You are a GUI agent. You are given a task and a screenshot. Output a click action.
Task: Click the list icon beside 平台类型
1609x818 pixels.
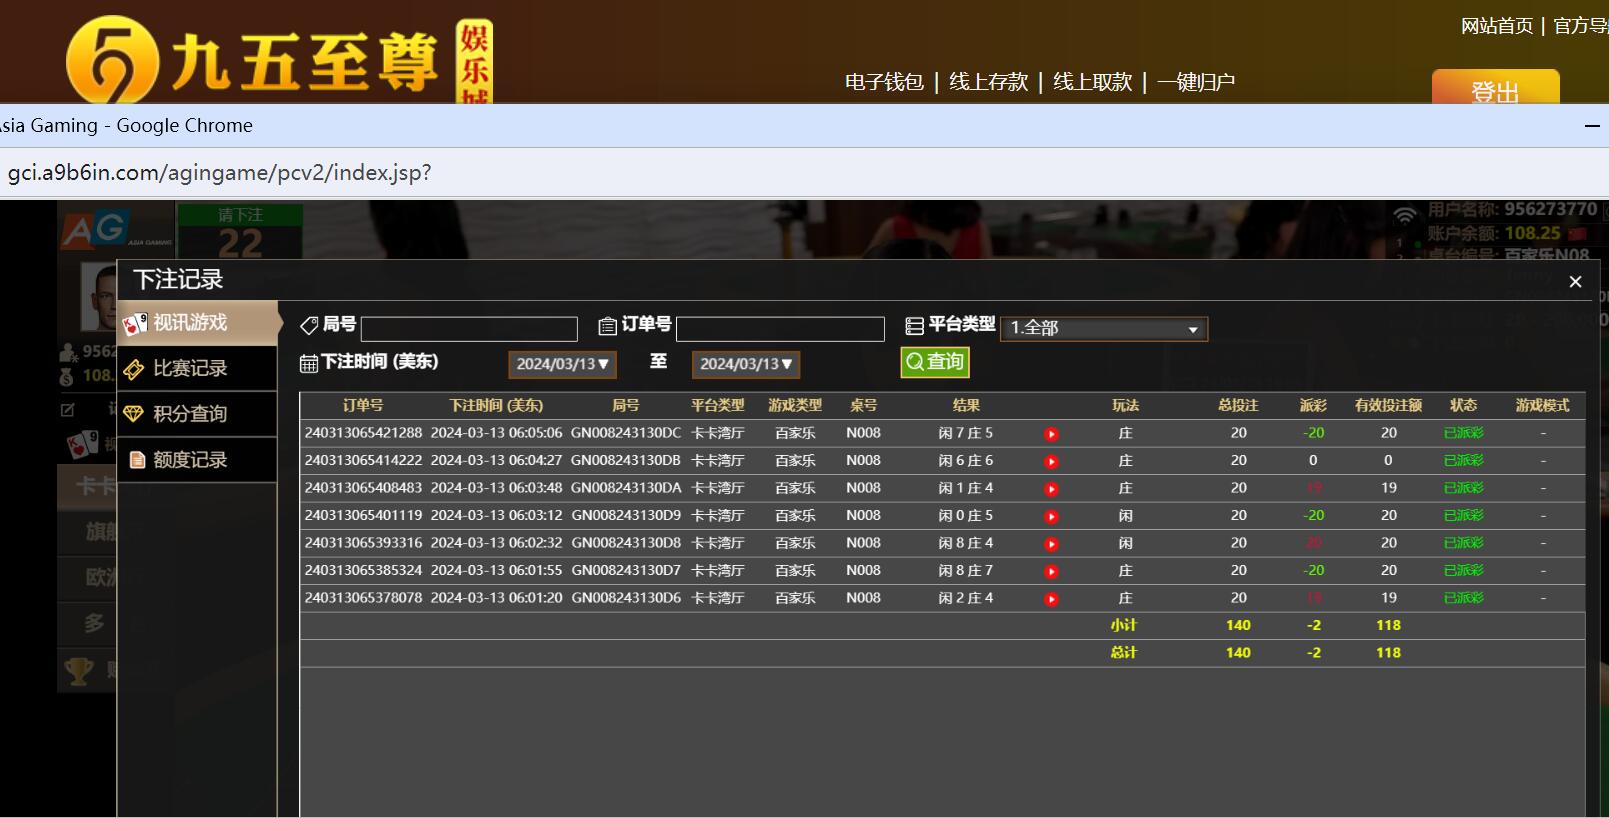pyautogui.click(x=914, y=326)
